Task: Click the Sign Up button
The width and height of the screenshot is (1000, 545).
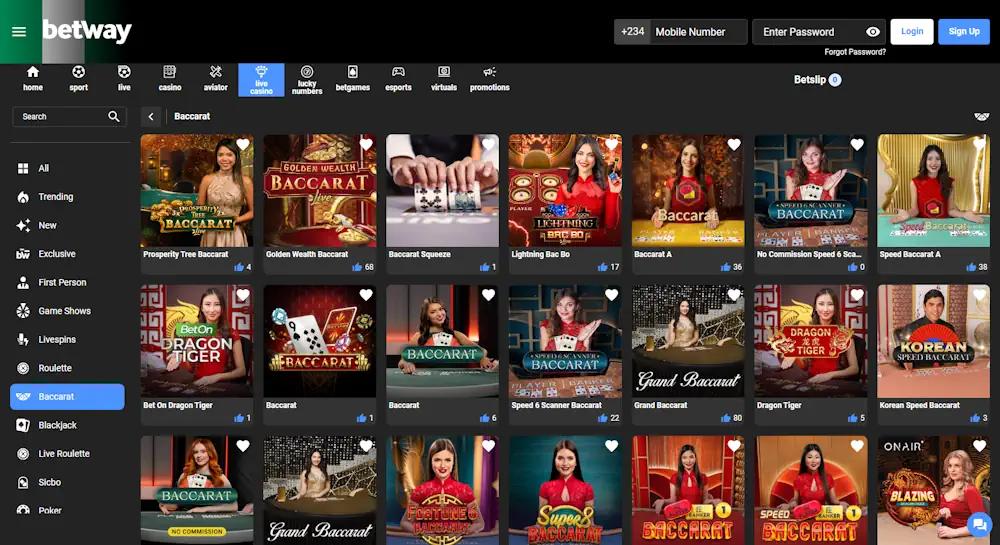Action: 964,31
